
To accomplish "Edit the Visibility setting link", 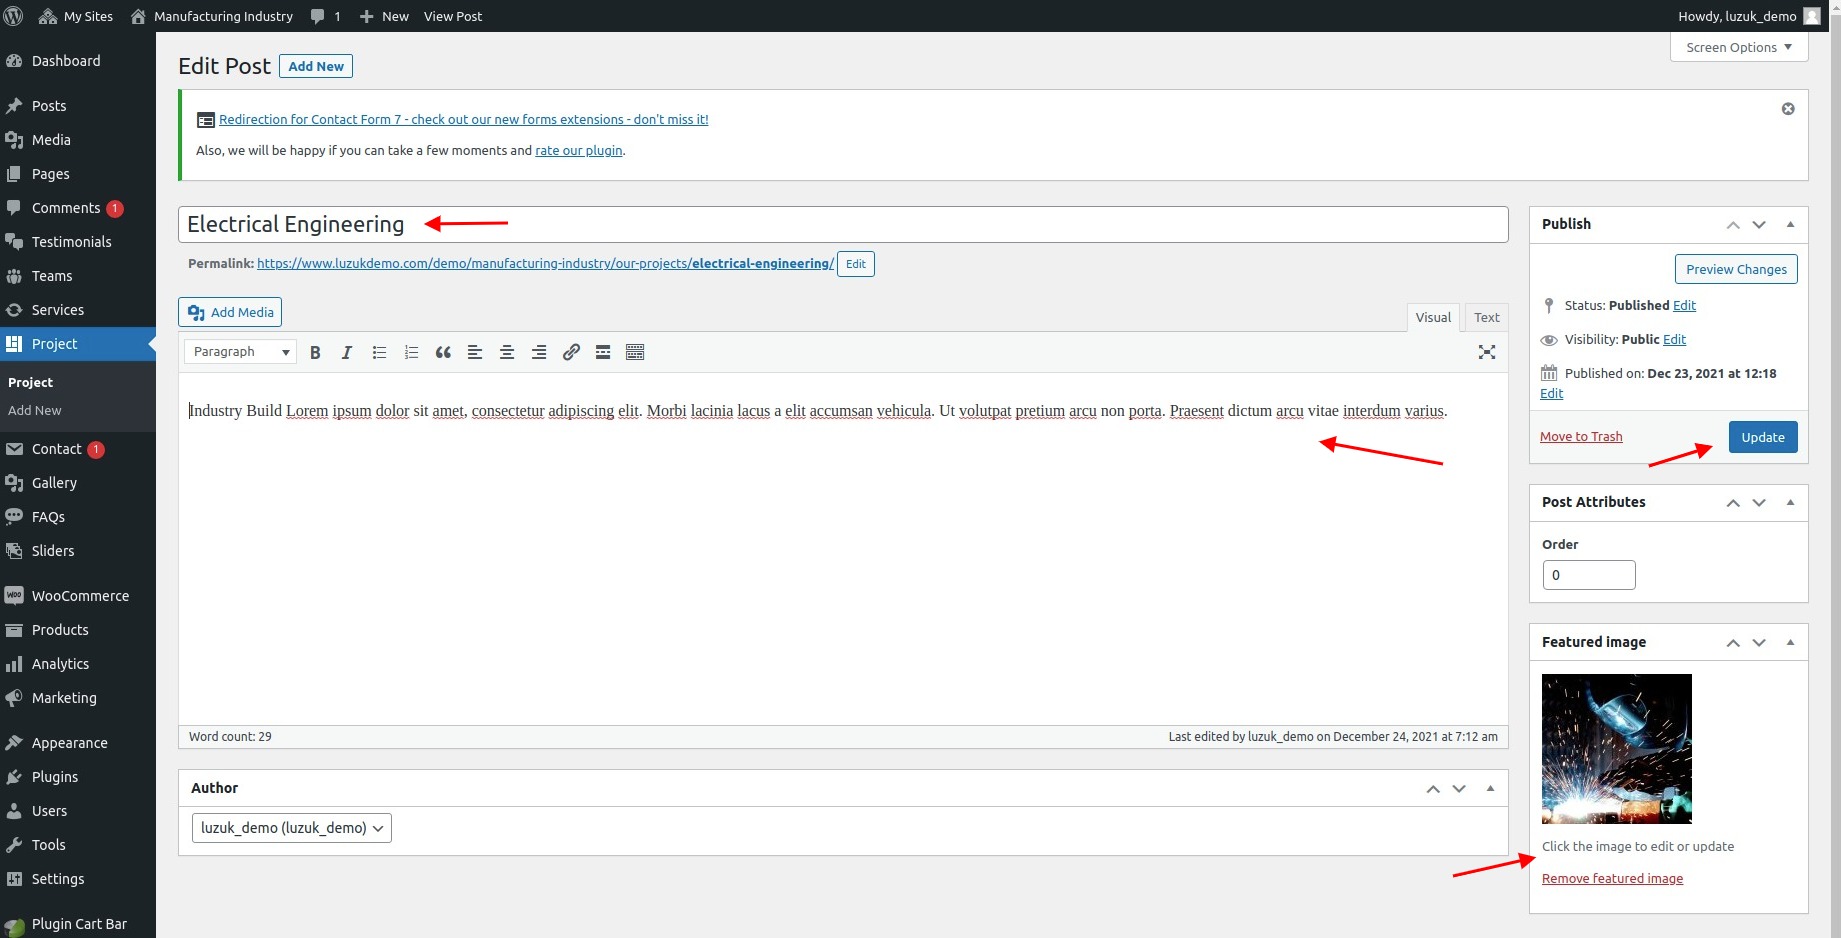I will pyautogui.click(x=1674, y=340).
